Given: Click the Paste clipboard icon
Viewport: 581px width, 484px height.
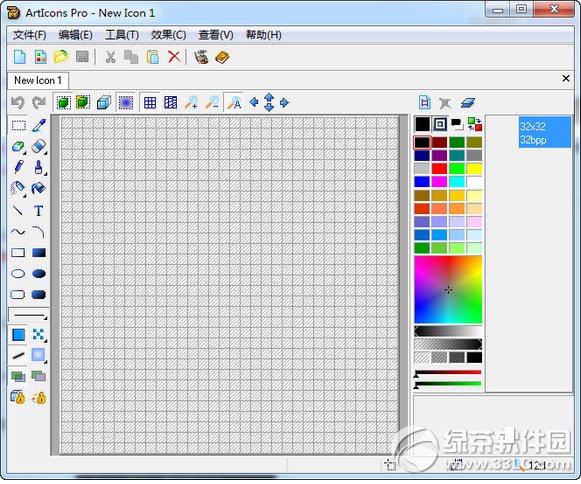Looking at the screenshot, I should pyautogui.click(x=153, y=57).
